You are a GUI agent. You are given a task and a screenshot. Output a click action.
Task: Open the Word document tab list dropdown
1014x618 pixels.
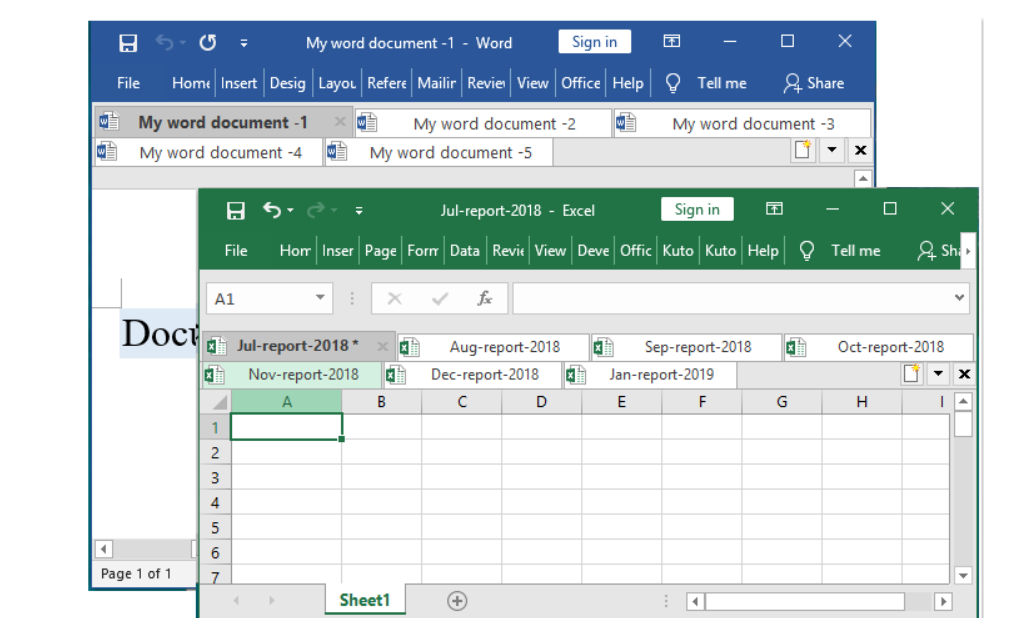(832, 150)
